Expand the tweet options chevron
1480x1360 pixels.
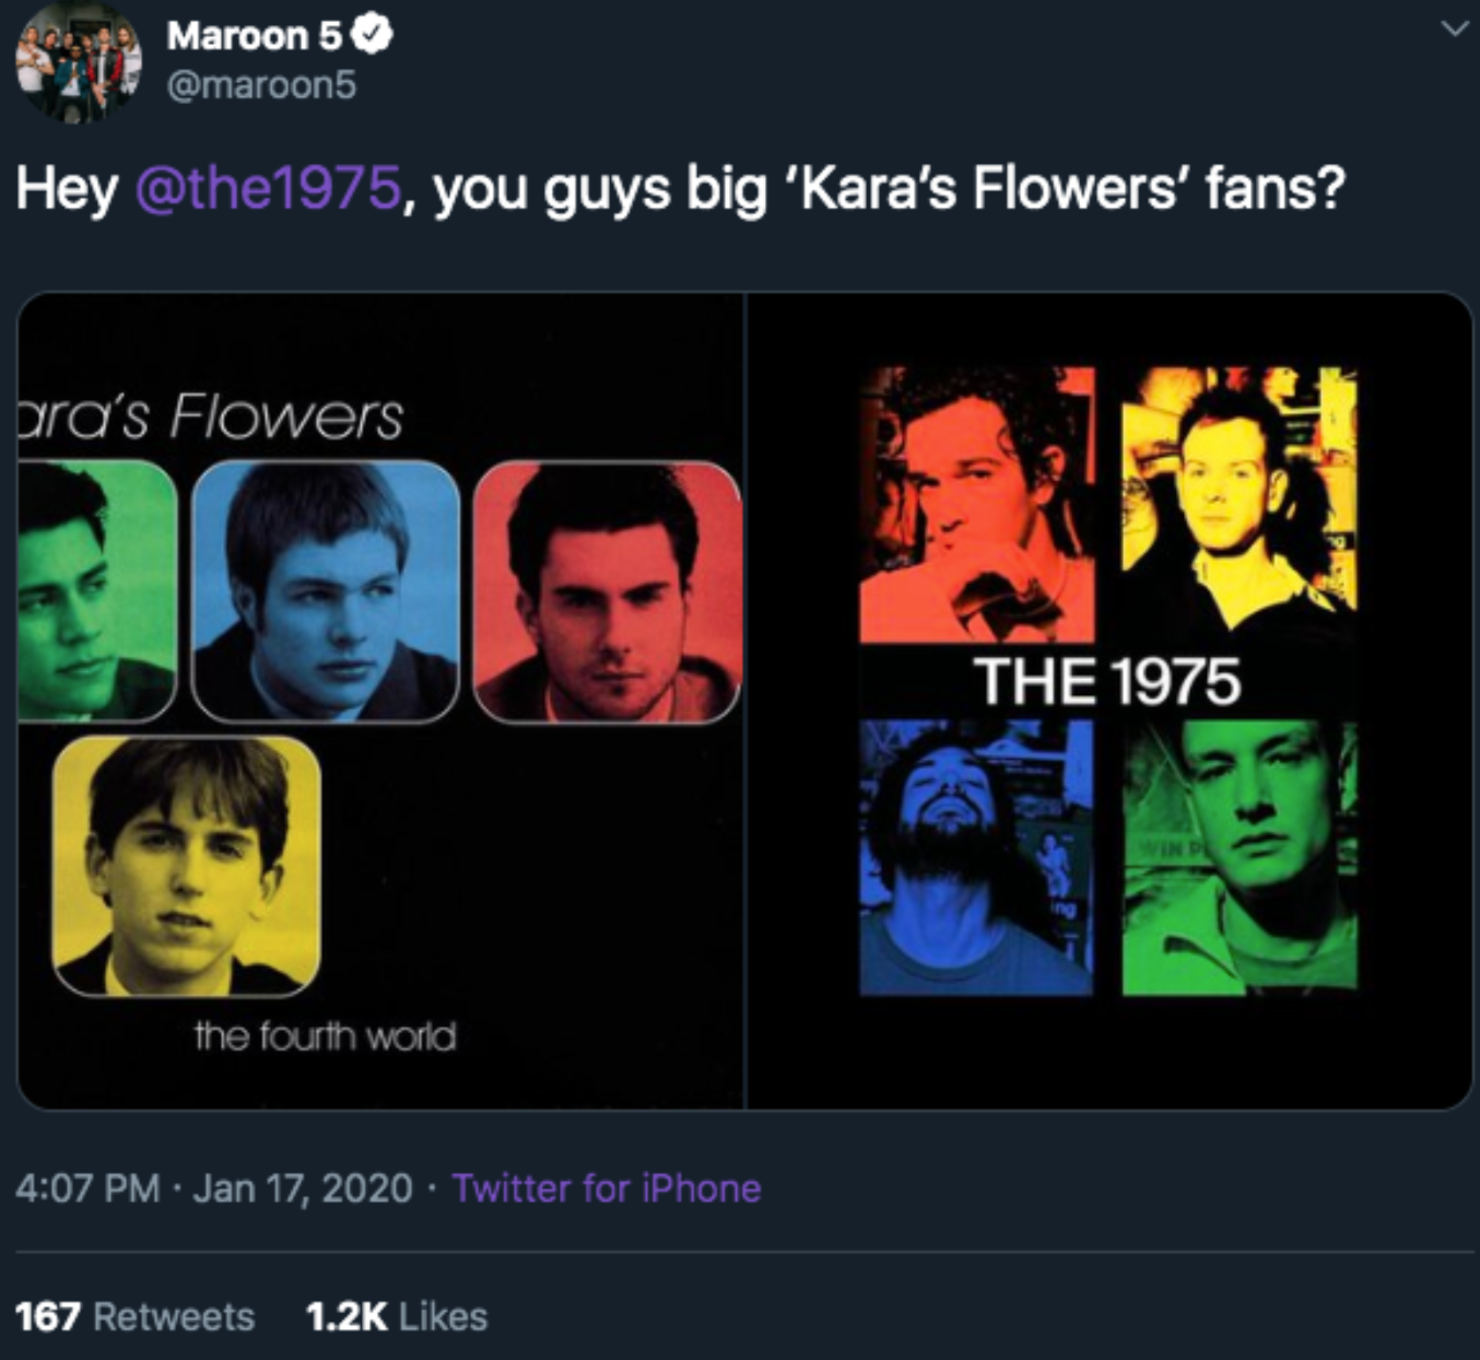[x=1454, y=30]
